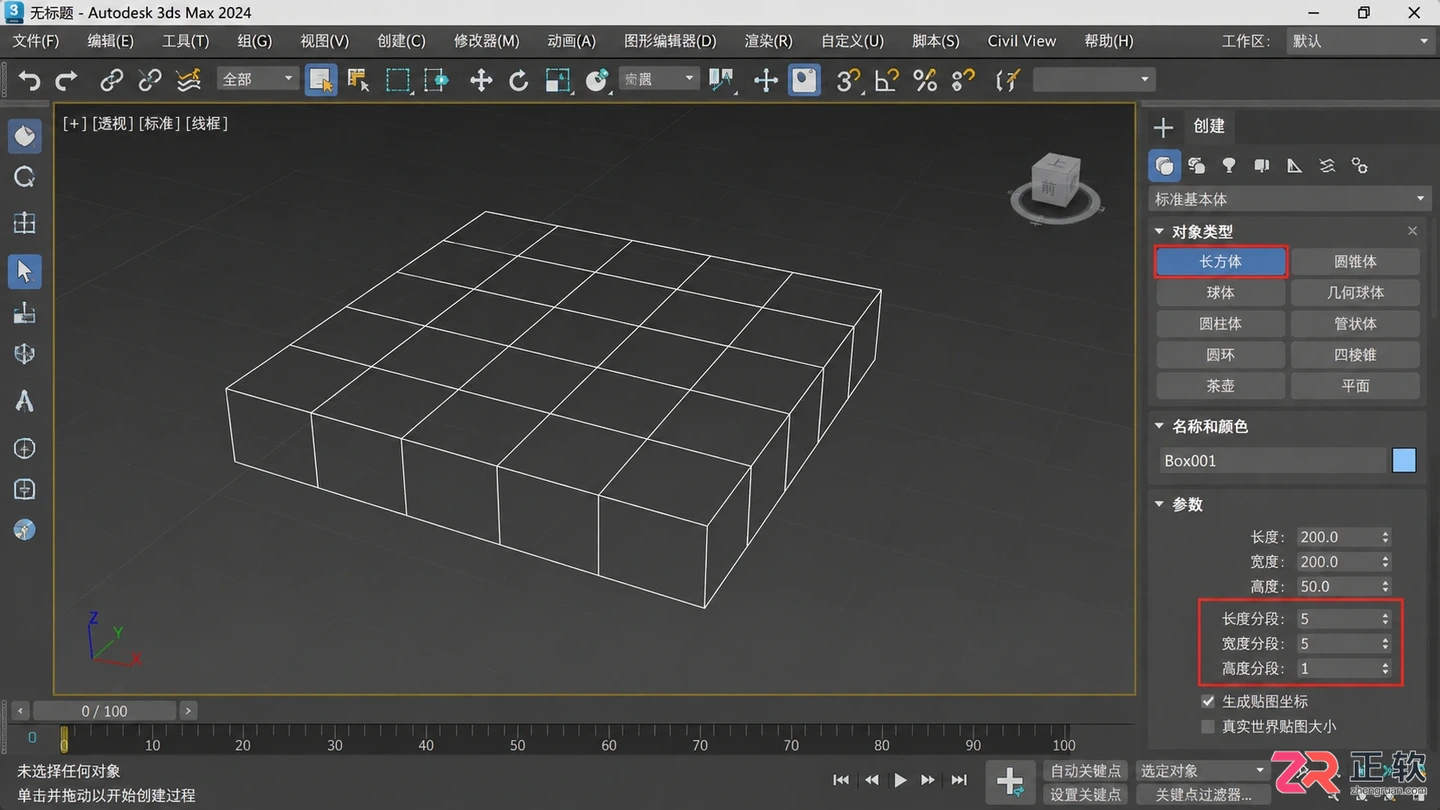Activate the Bind to Space Warp tool

tap(188, 80)
